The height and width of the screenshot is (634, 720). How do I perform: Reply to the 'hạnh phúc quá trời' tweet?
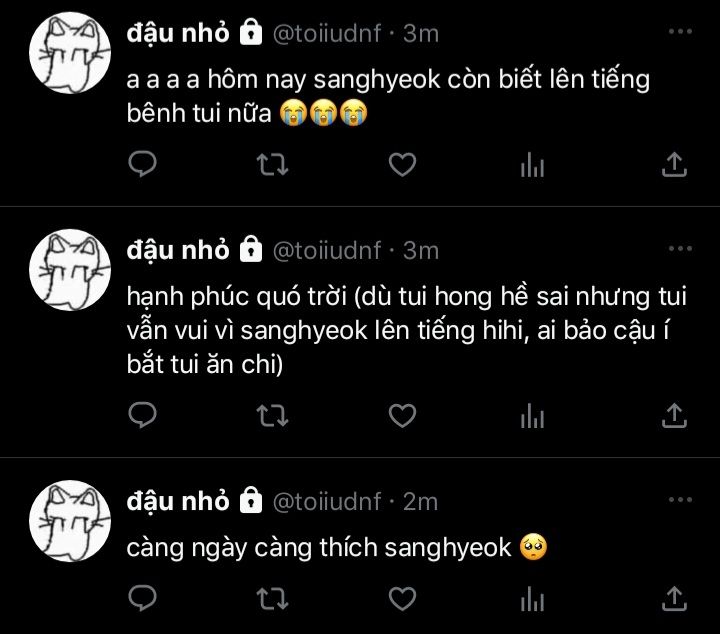[142, 415]
